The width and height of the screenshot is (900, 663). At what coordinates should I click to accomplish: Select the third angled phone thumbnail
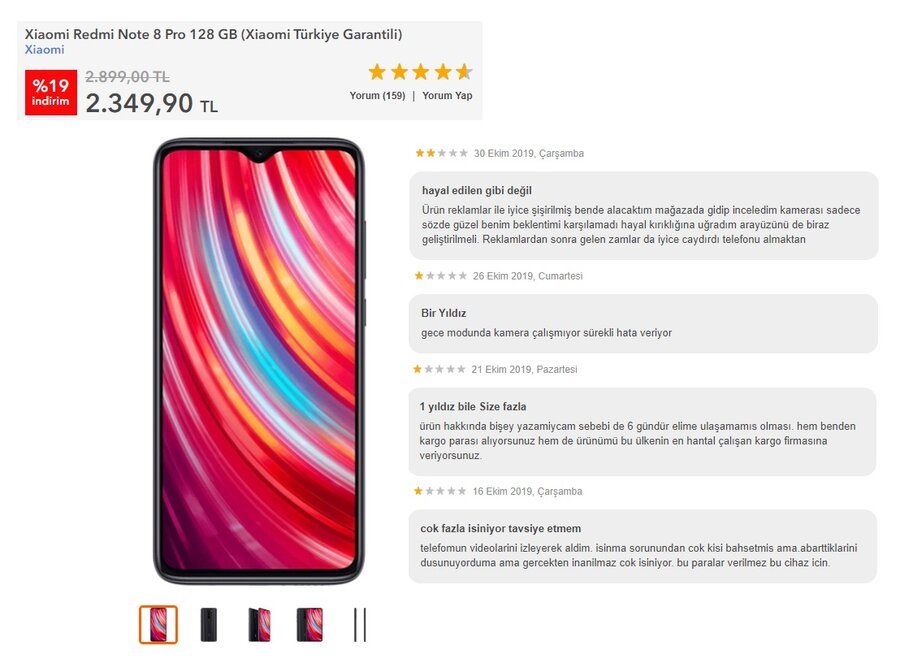[x=259, y=625]
